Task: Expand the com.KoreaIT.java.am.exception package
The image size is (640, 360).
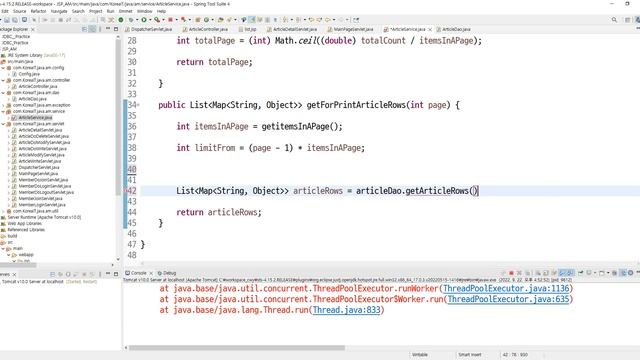Action: click(x=3, y=105)
